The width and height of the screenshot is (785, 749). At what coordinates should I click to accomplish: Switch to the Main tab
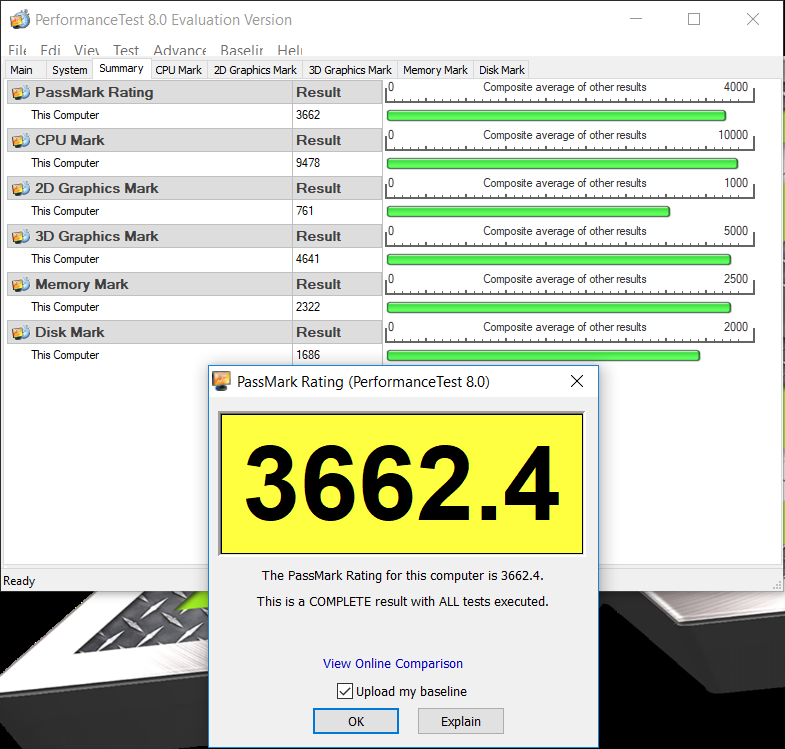pyautogui.click(x=22, y=70)
